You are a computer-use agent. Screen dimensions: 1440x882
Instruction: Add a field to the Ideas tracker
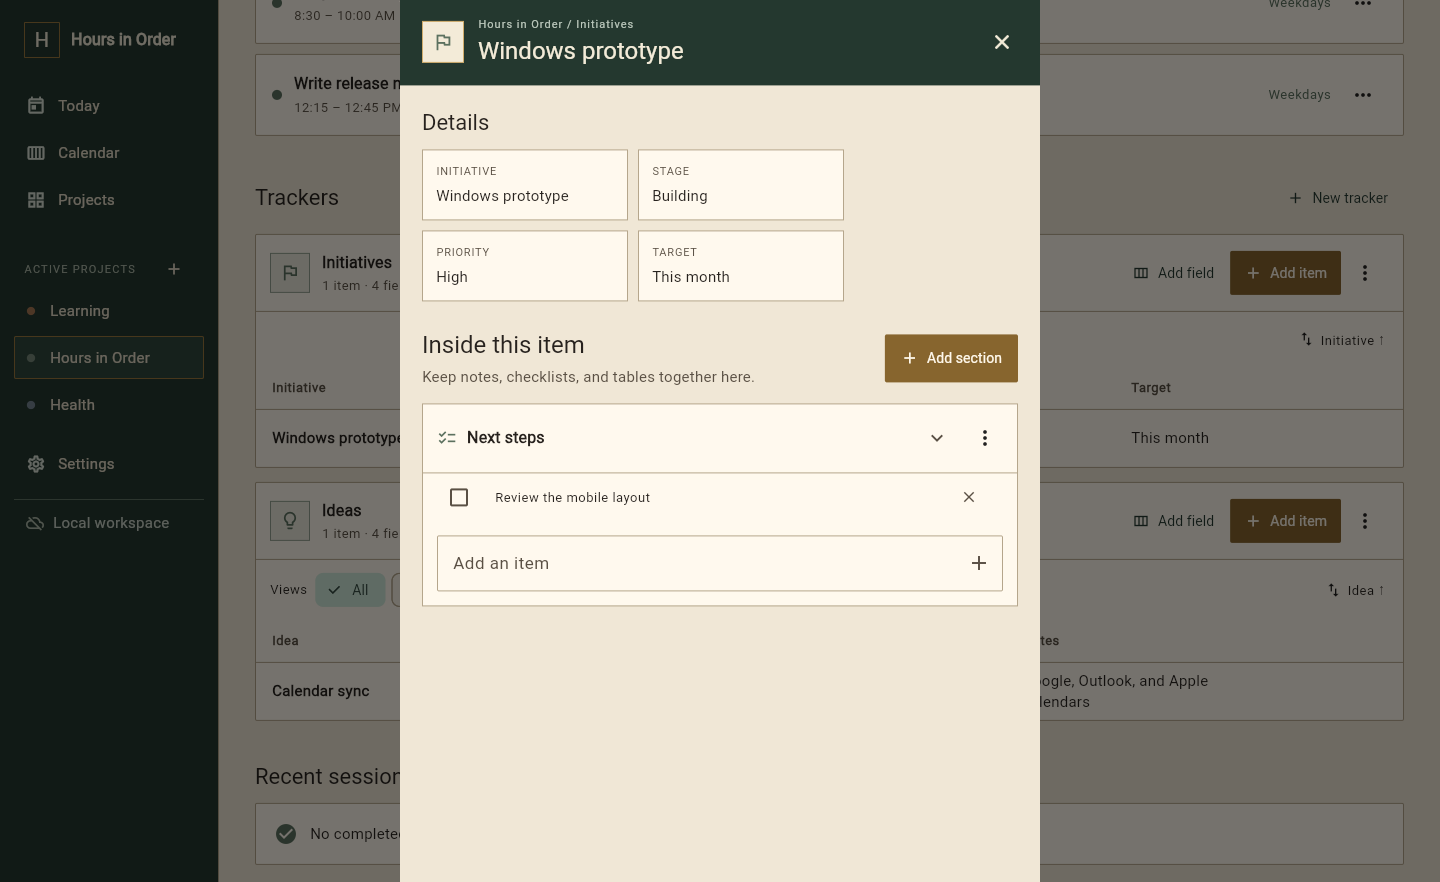1174,521
